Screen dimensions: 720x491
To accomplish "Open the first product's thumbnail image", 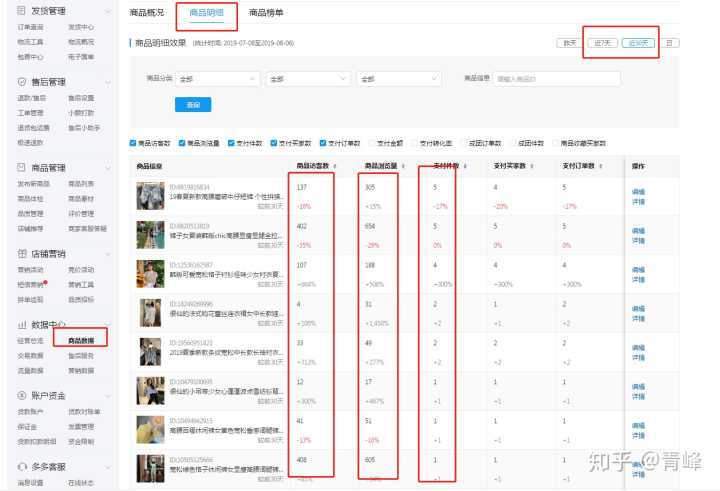I will click(151, 193).
